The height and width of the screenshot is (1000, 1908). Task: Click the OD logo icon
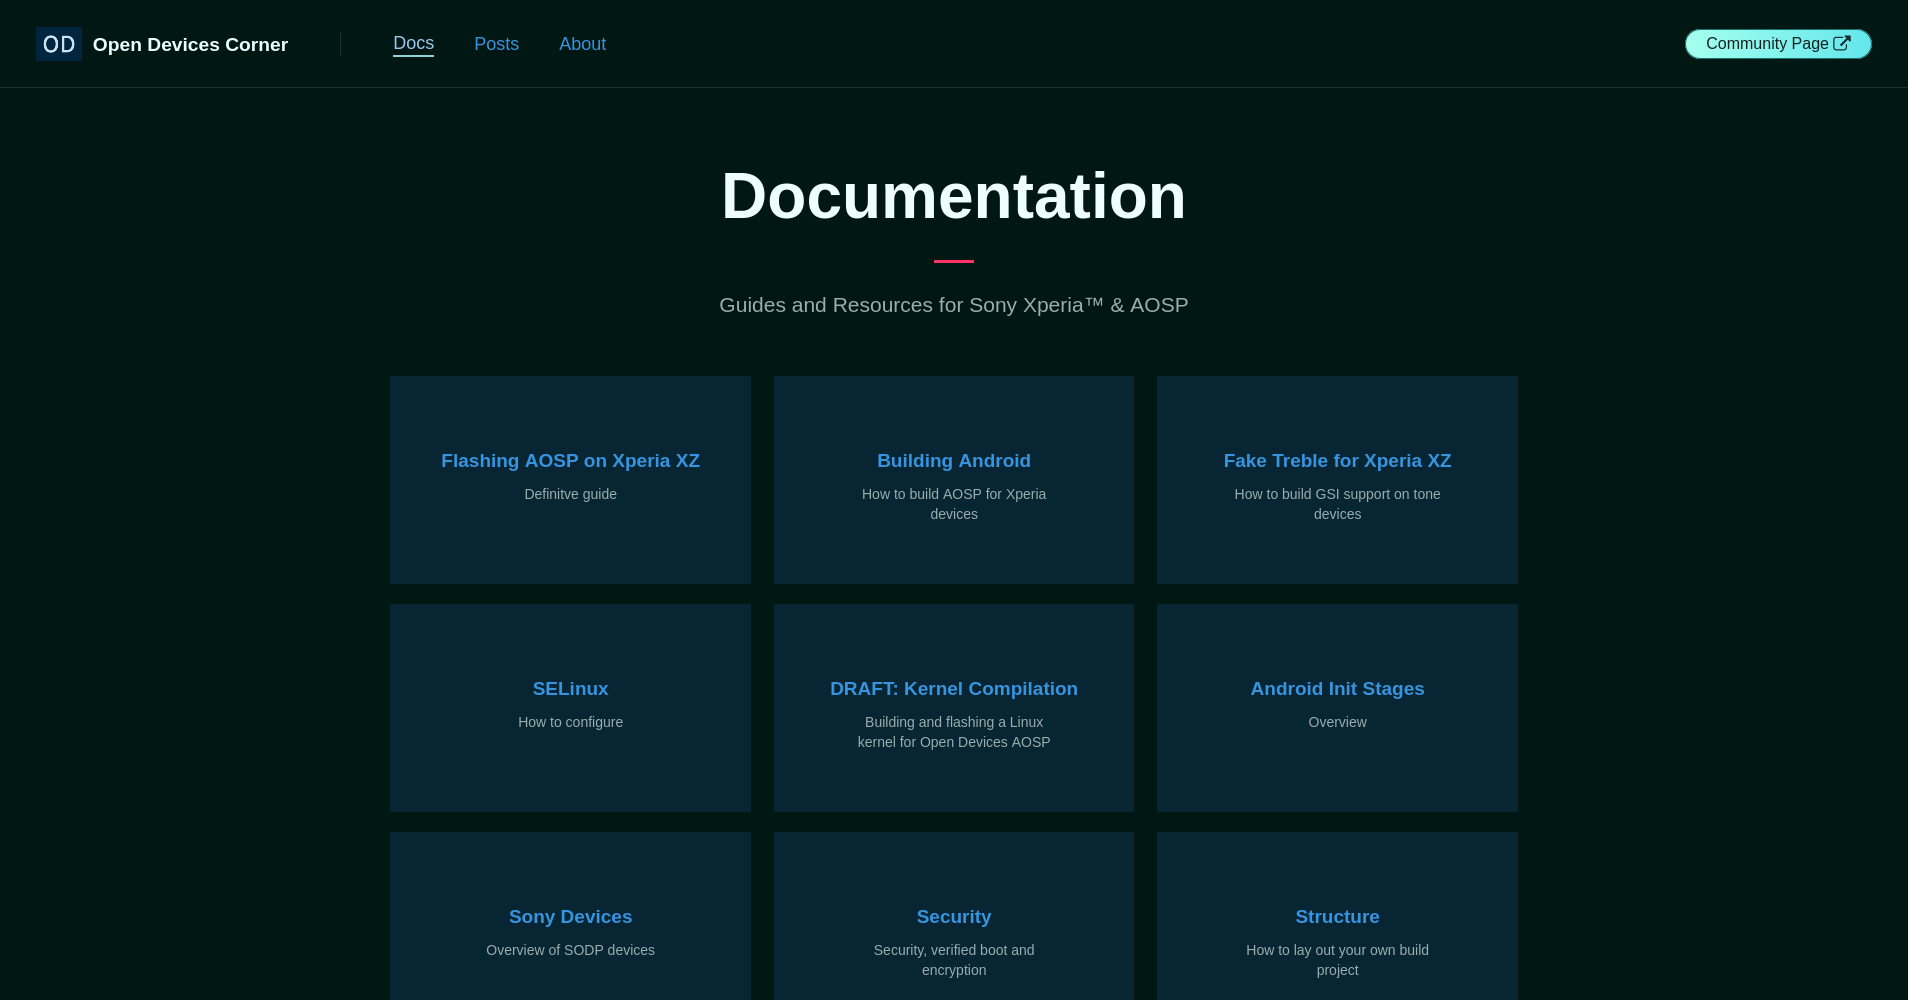click(59, 44)
